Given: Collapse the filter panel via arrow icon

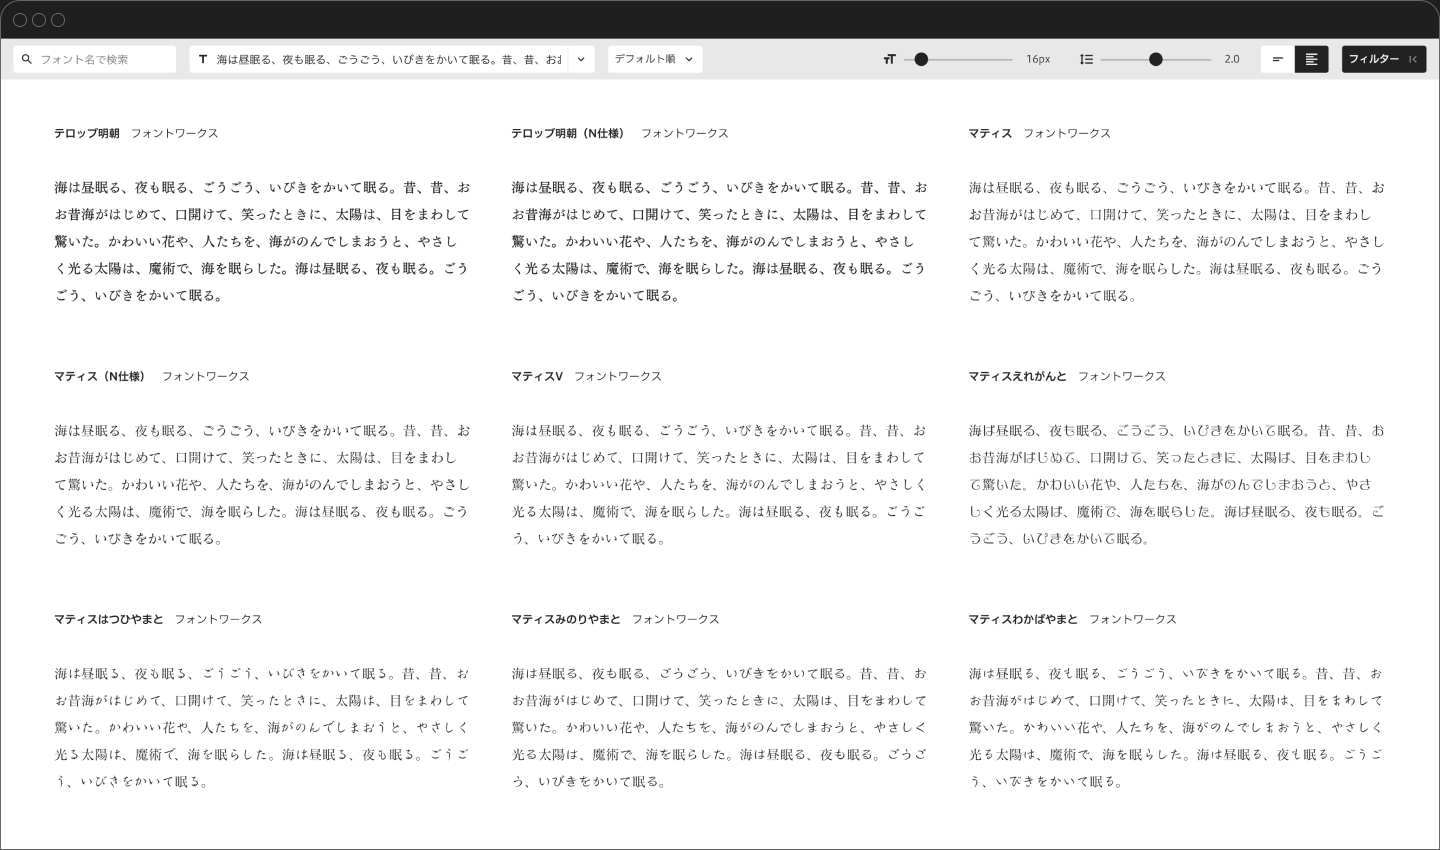Looking at the screenshot, I should coord(1413,59).
